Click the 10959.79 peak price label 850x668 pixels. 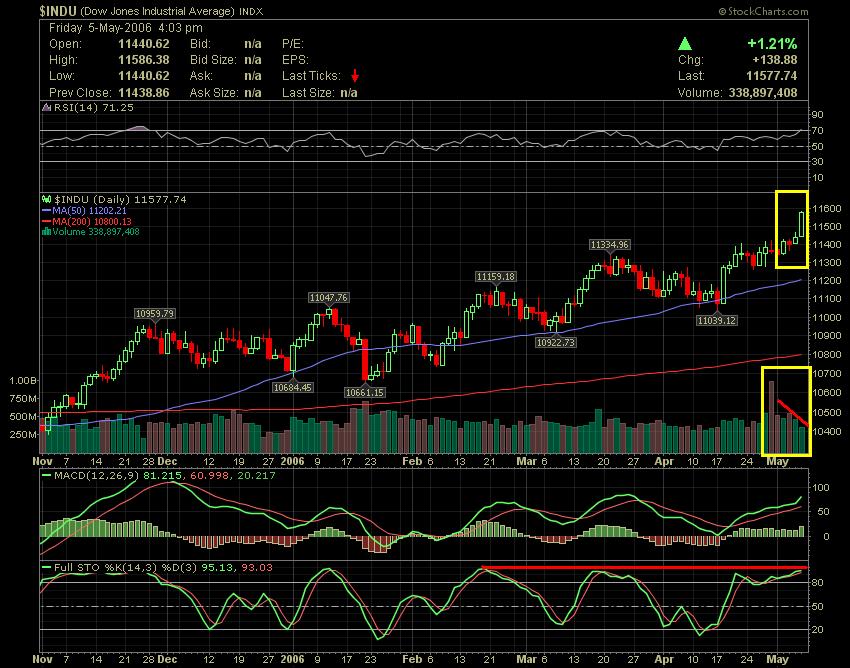(155, 313)
